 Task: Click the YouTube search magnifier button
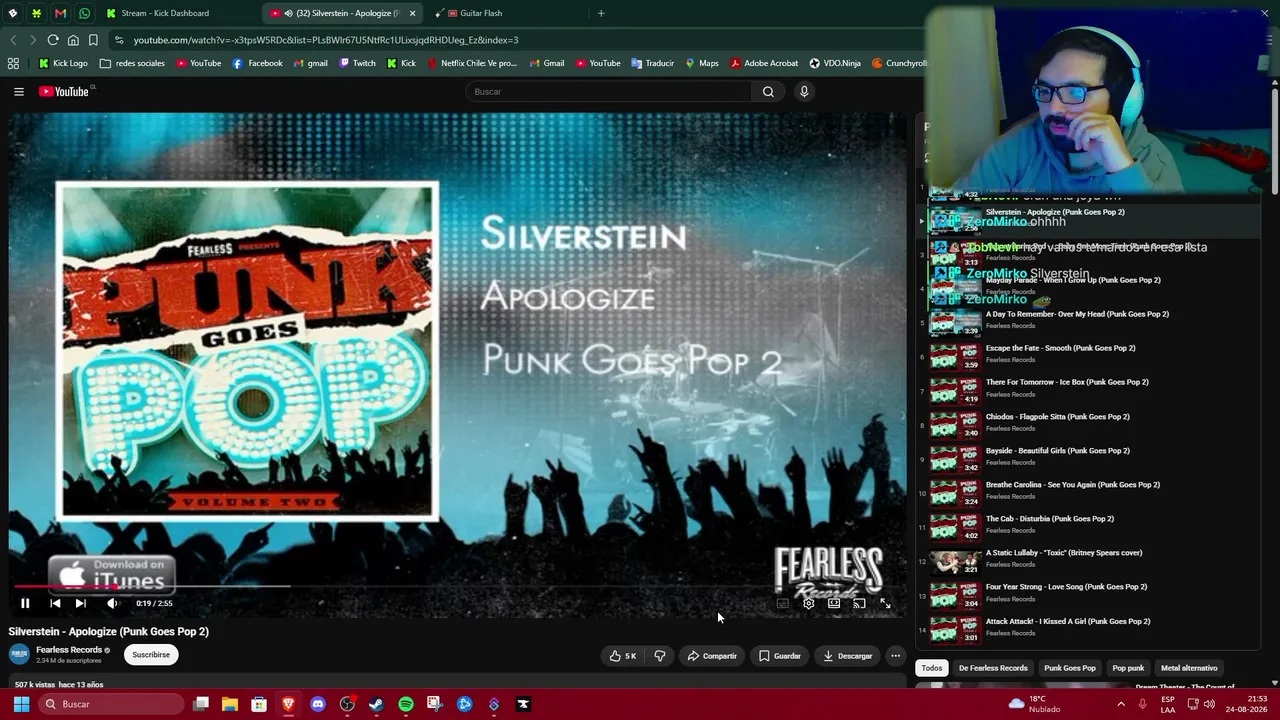pos(768,91)
